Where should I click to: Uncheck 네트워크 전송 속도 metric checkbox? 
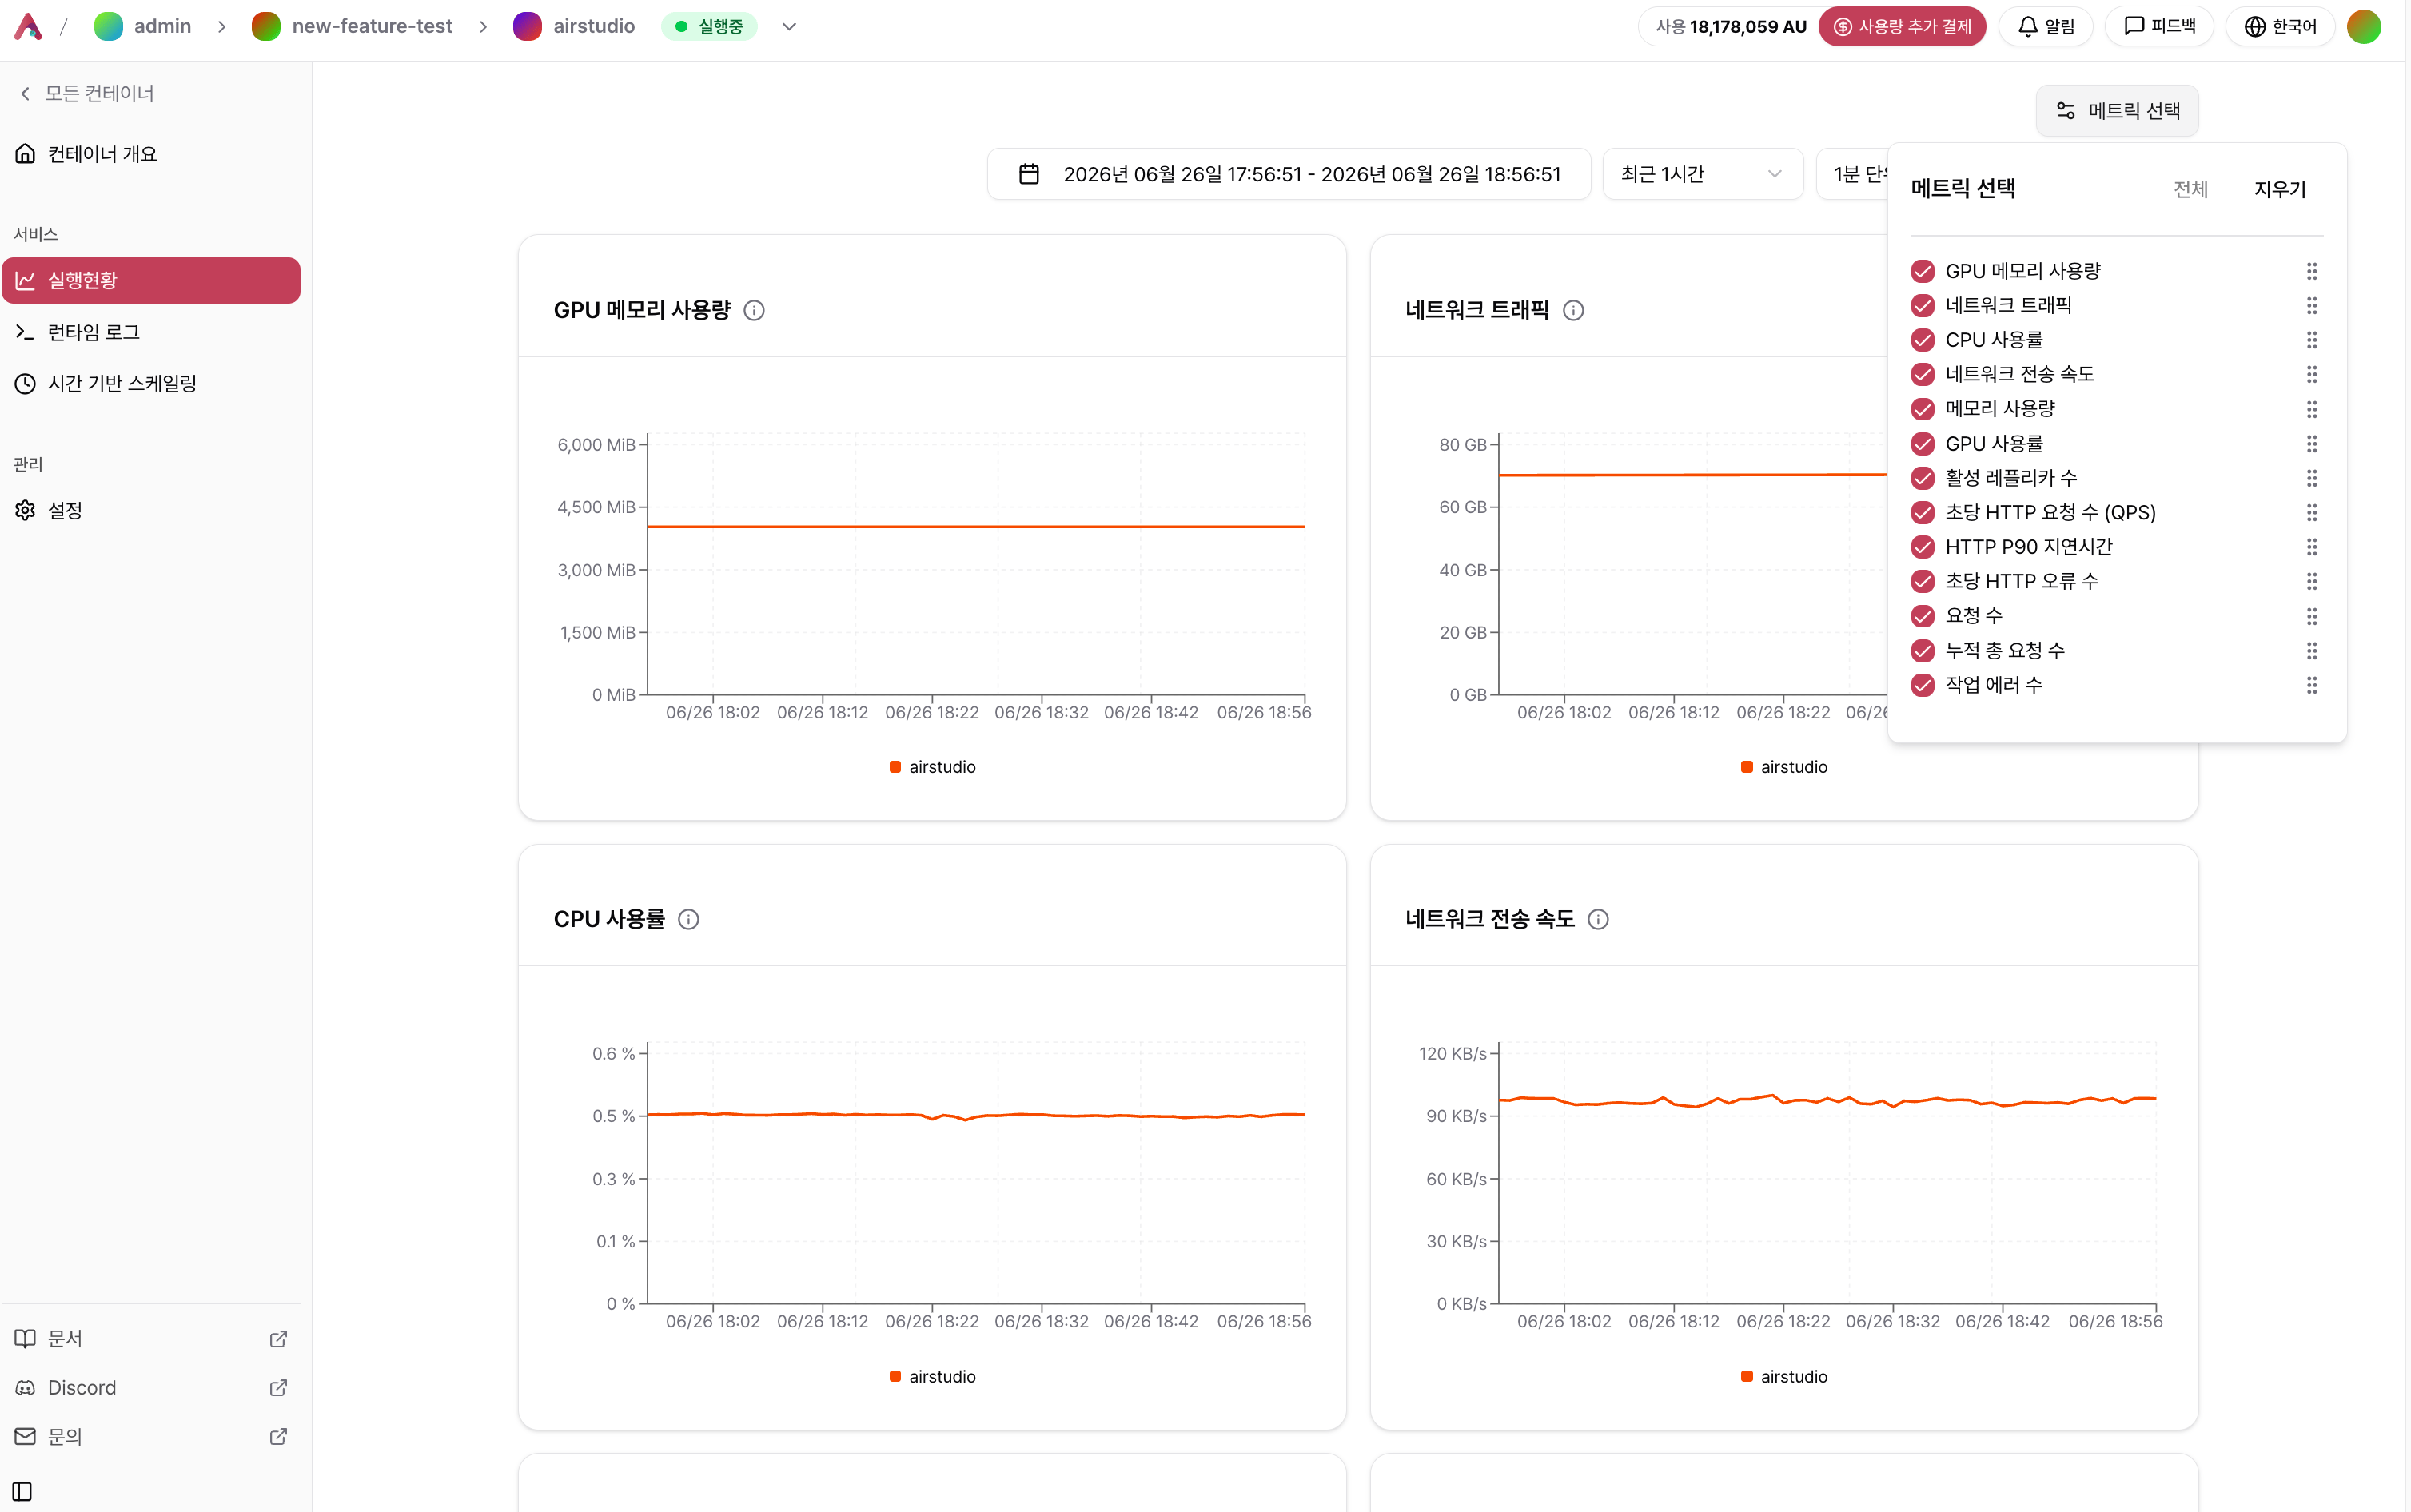[x=1922, y=374]
